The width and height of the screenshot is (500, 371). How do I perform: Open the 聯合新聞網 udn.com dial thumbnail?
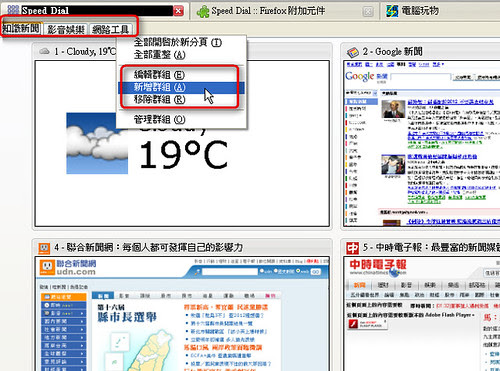[x=182, y=313]
